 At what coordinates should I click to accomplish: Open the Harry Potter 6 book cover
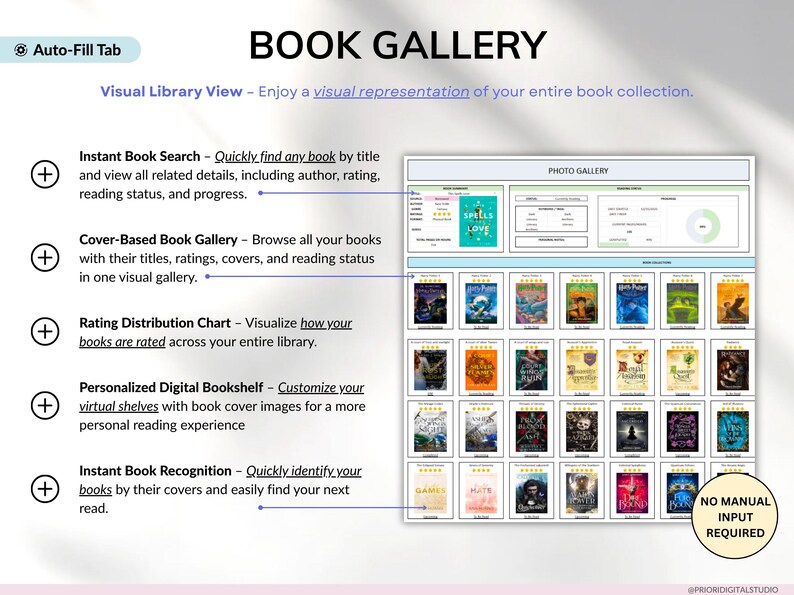[x=683, y=303]
